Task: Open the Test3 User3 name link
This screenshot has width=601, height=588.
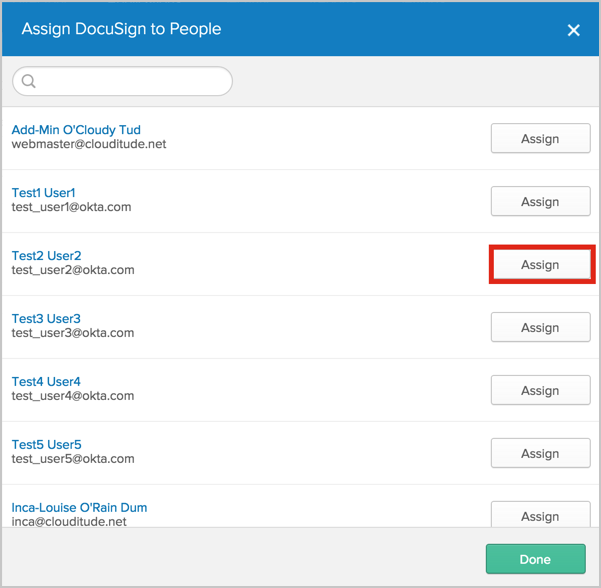Action: [x=46, y=319]
